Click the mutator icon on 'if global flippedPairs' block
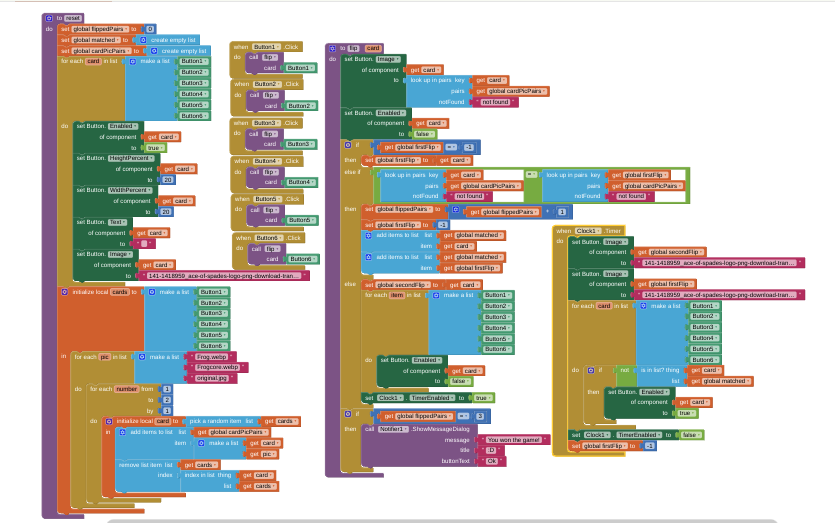The image size is (835, 523). [347, 415]
